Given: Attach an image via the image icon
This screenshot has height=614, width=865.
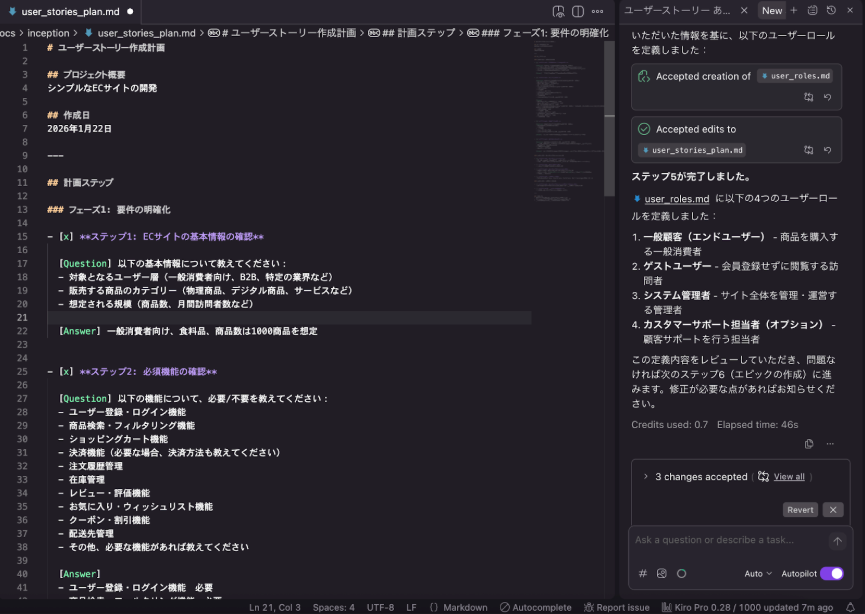Looking at the screenshot, I should pos(663,573).
